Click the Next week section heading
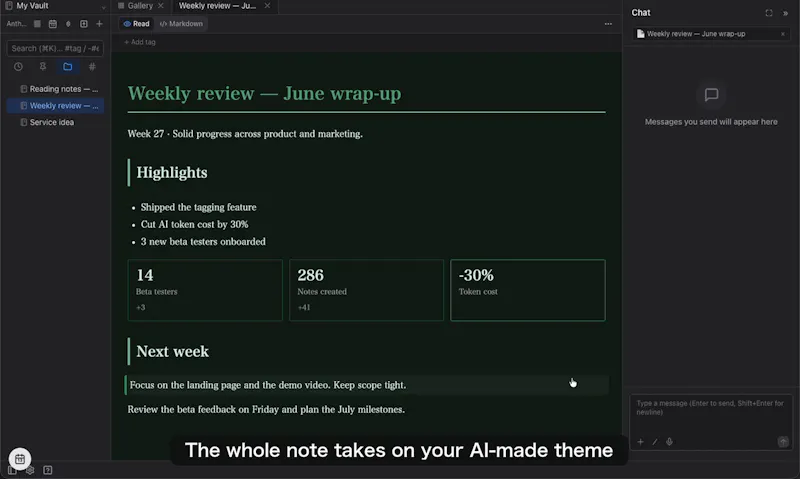Screen dimensions: 800x479 [172, 351]
